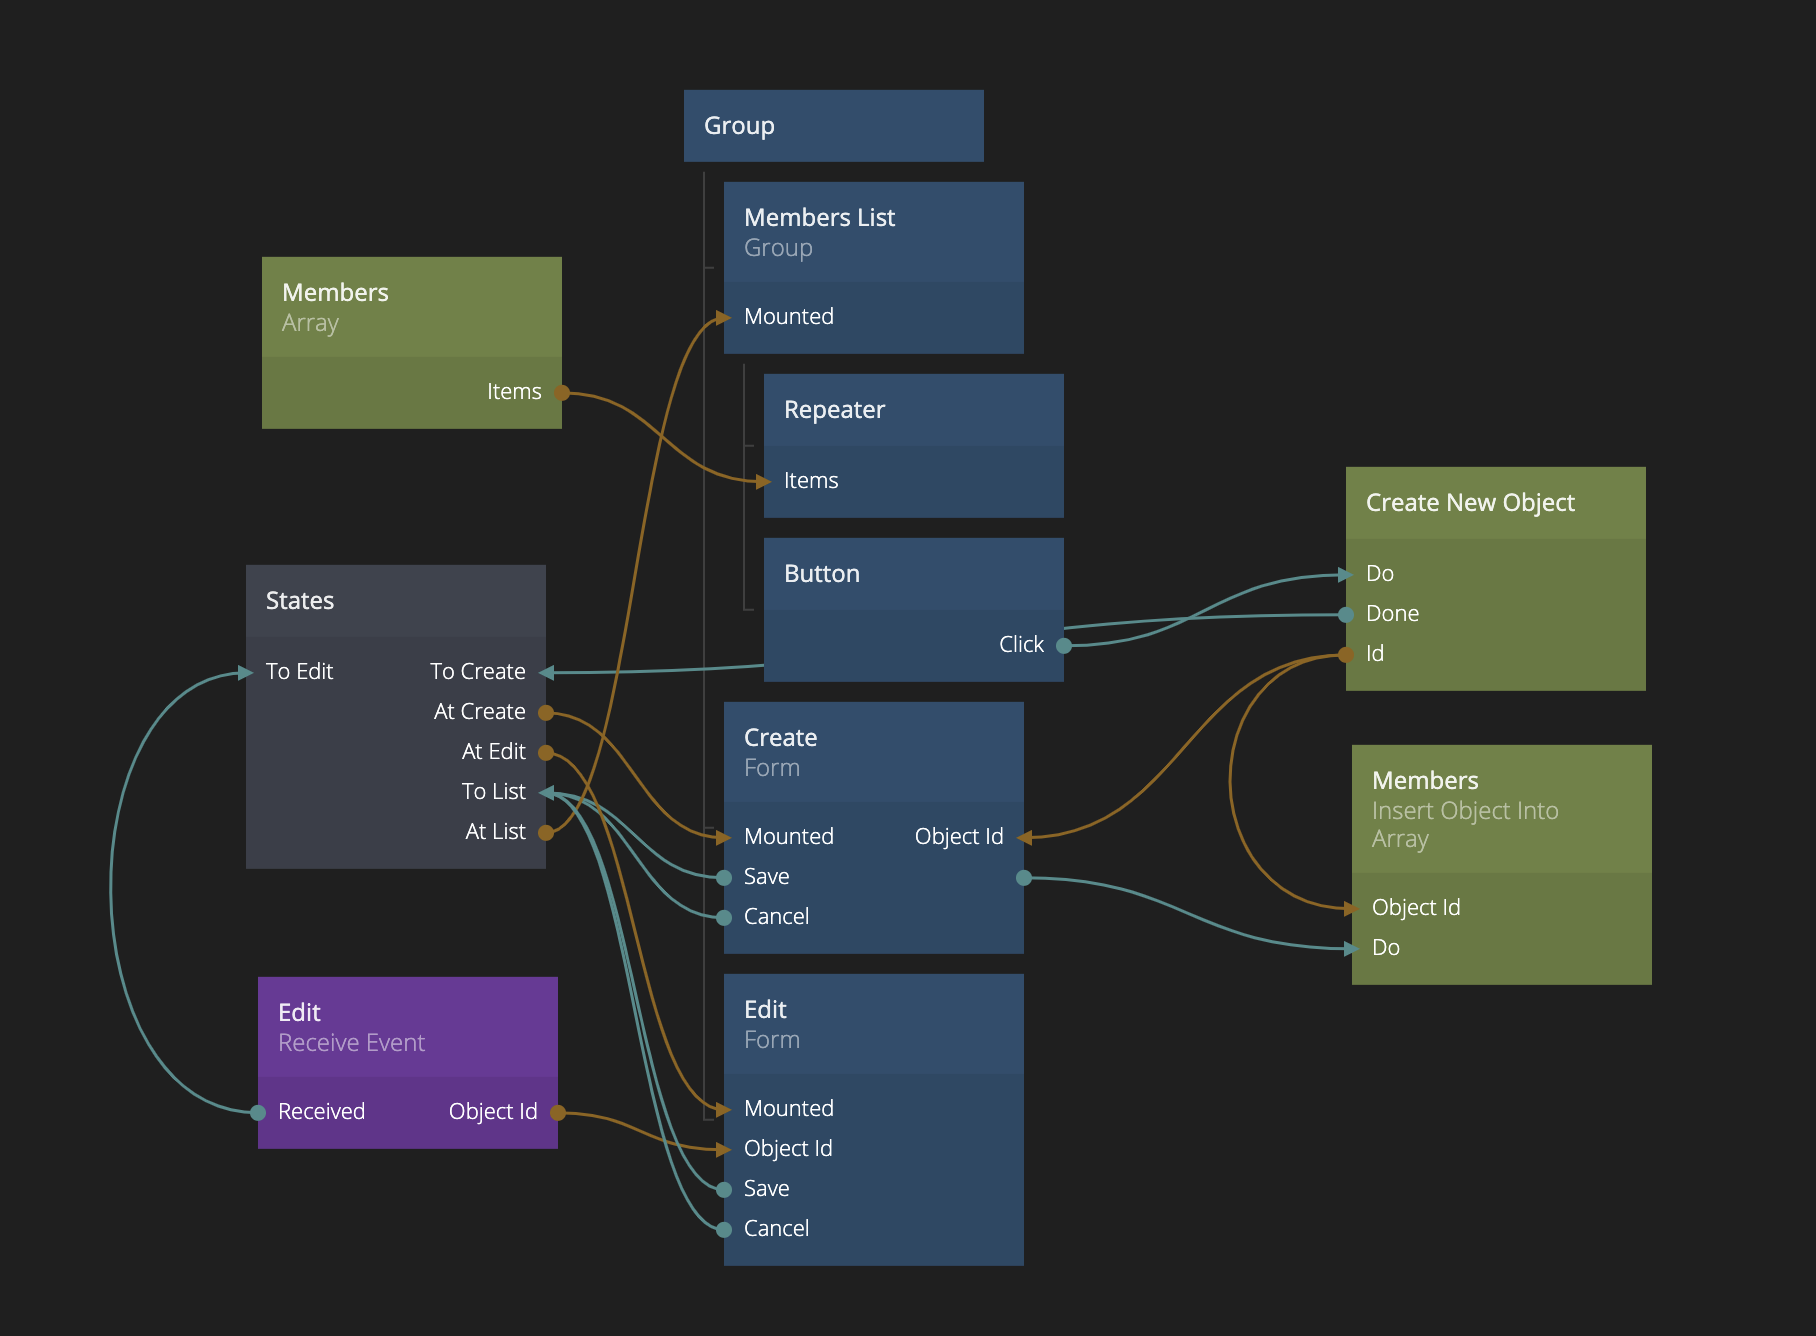Screen dimensions: 1816x1336
Task: Select the Edit Receive Event node header
Action: [x=407, y=1027]
